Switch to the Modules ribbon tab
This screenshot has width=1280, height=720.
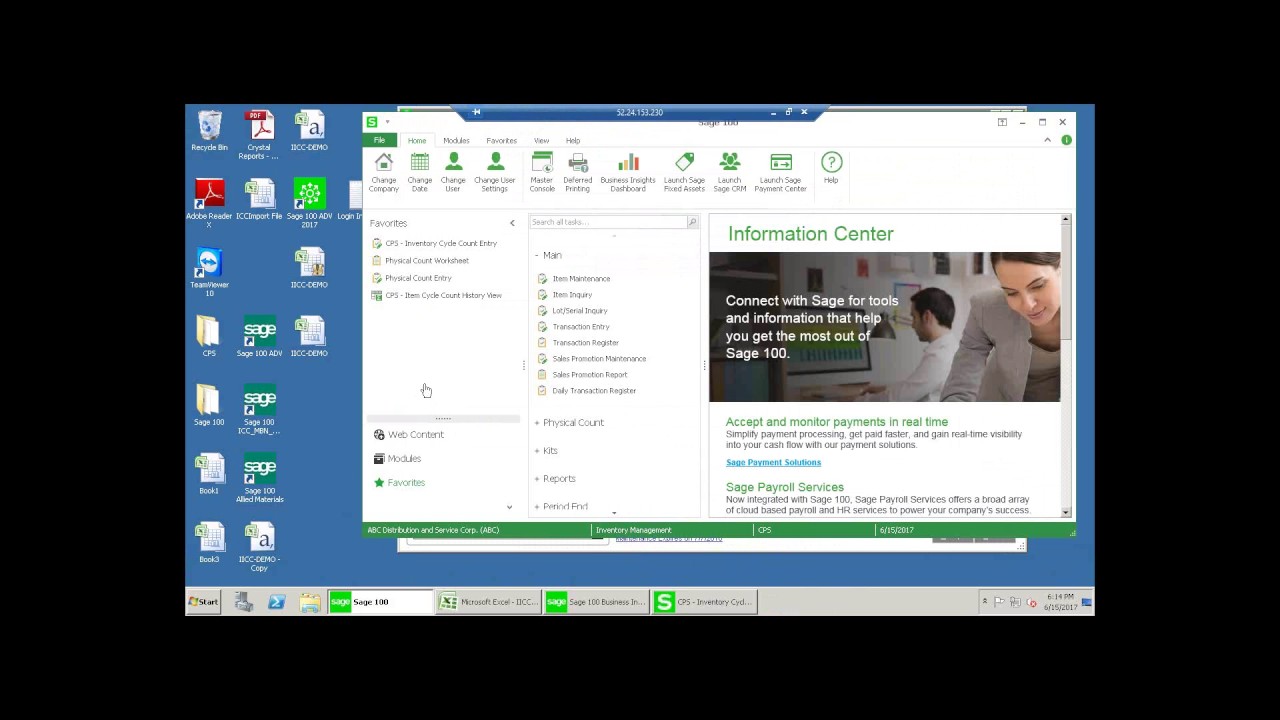coord(456,140)
